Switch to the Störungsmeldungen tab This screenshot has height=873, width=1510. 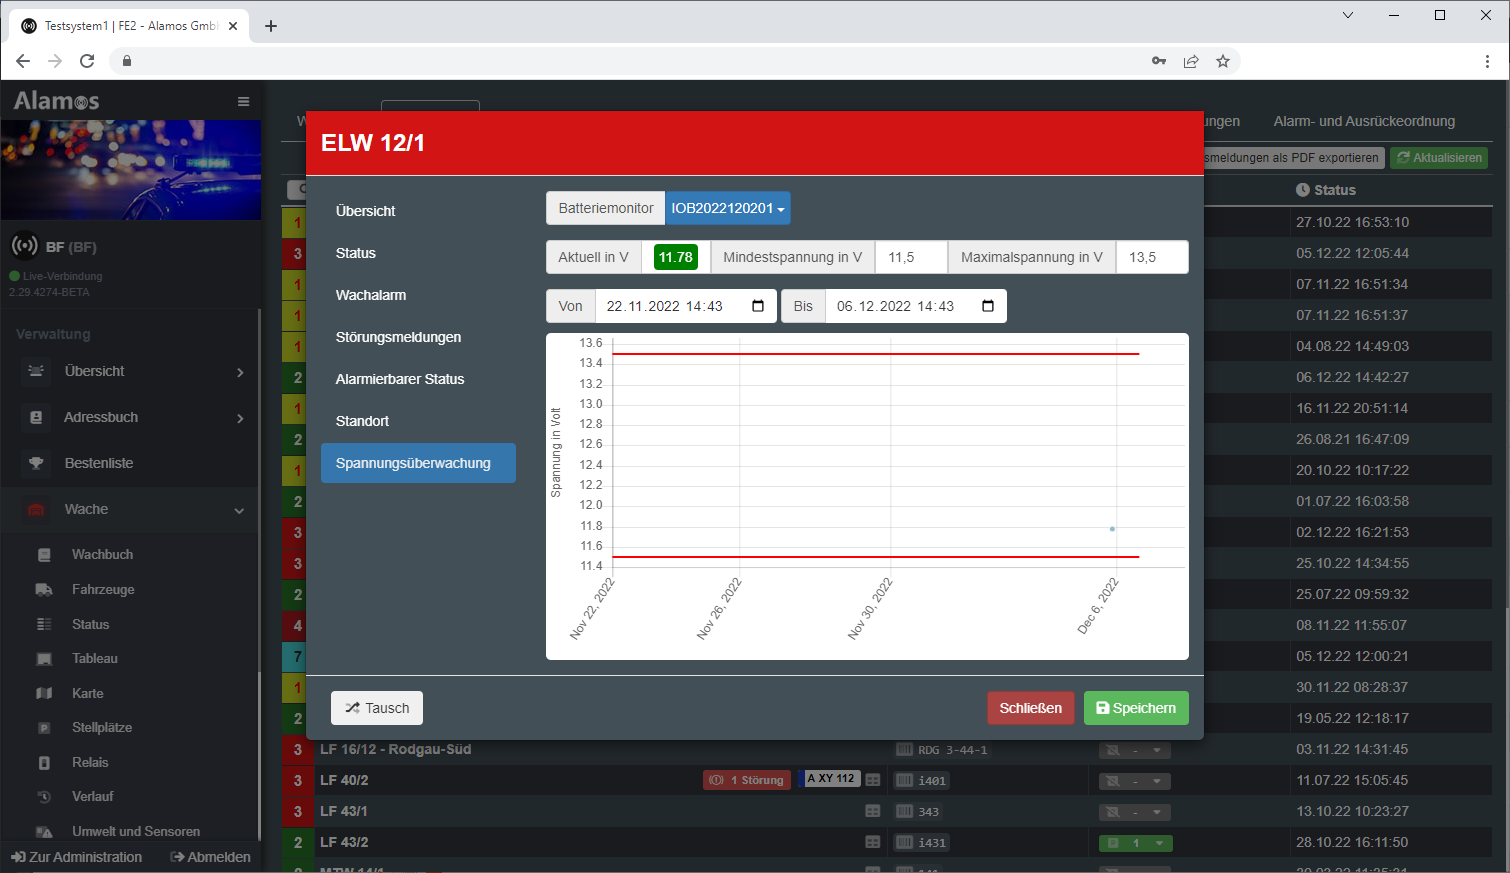pyautogui.click(x=398, y=337)
